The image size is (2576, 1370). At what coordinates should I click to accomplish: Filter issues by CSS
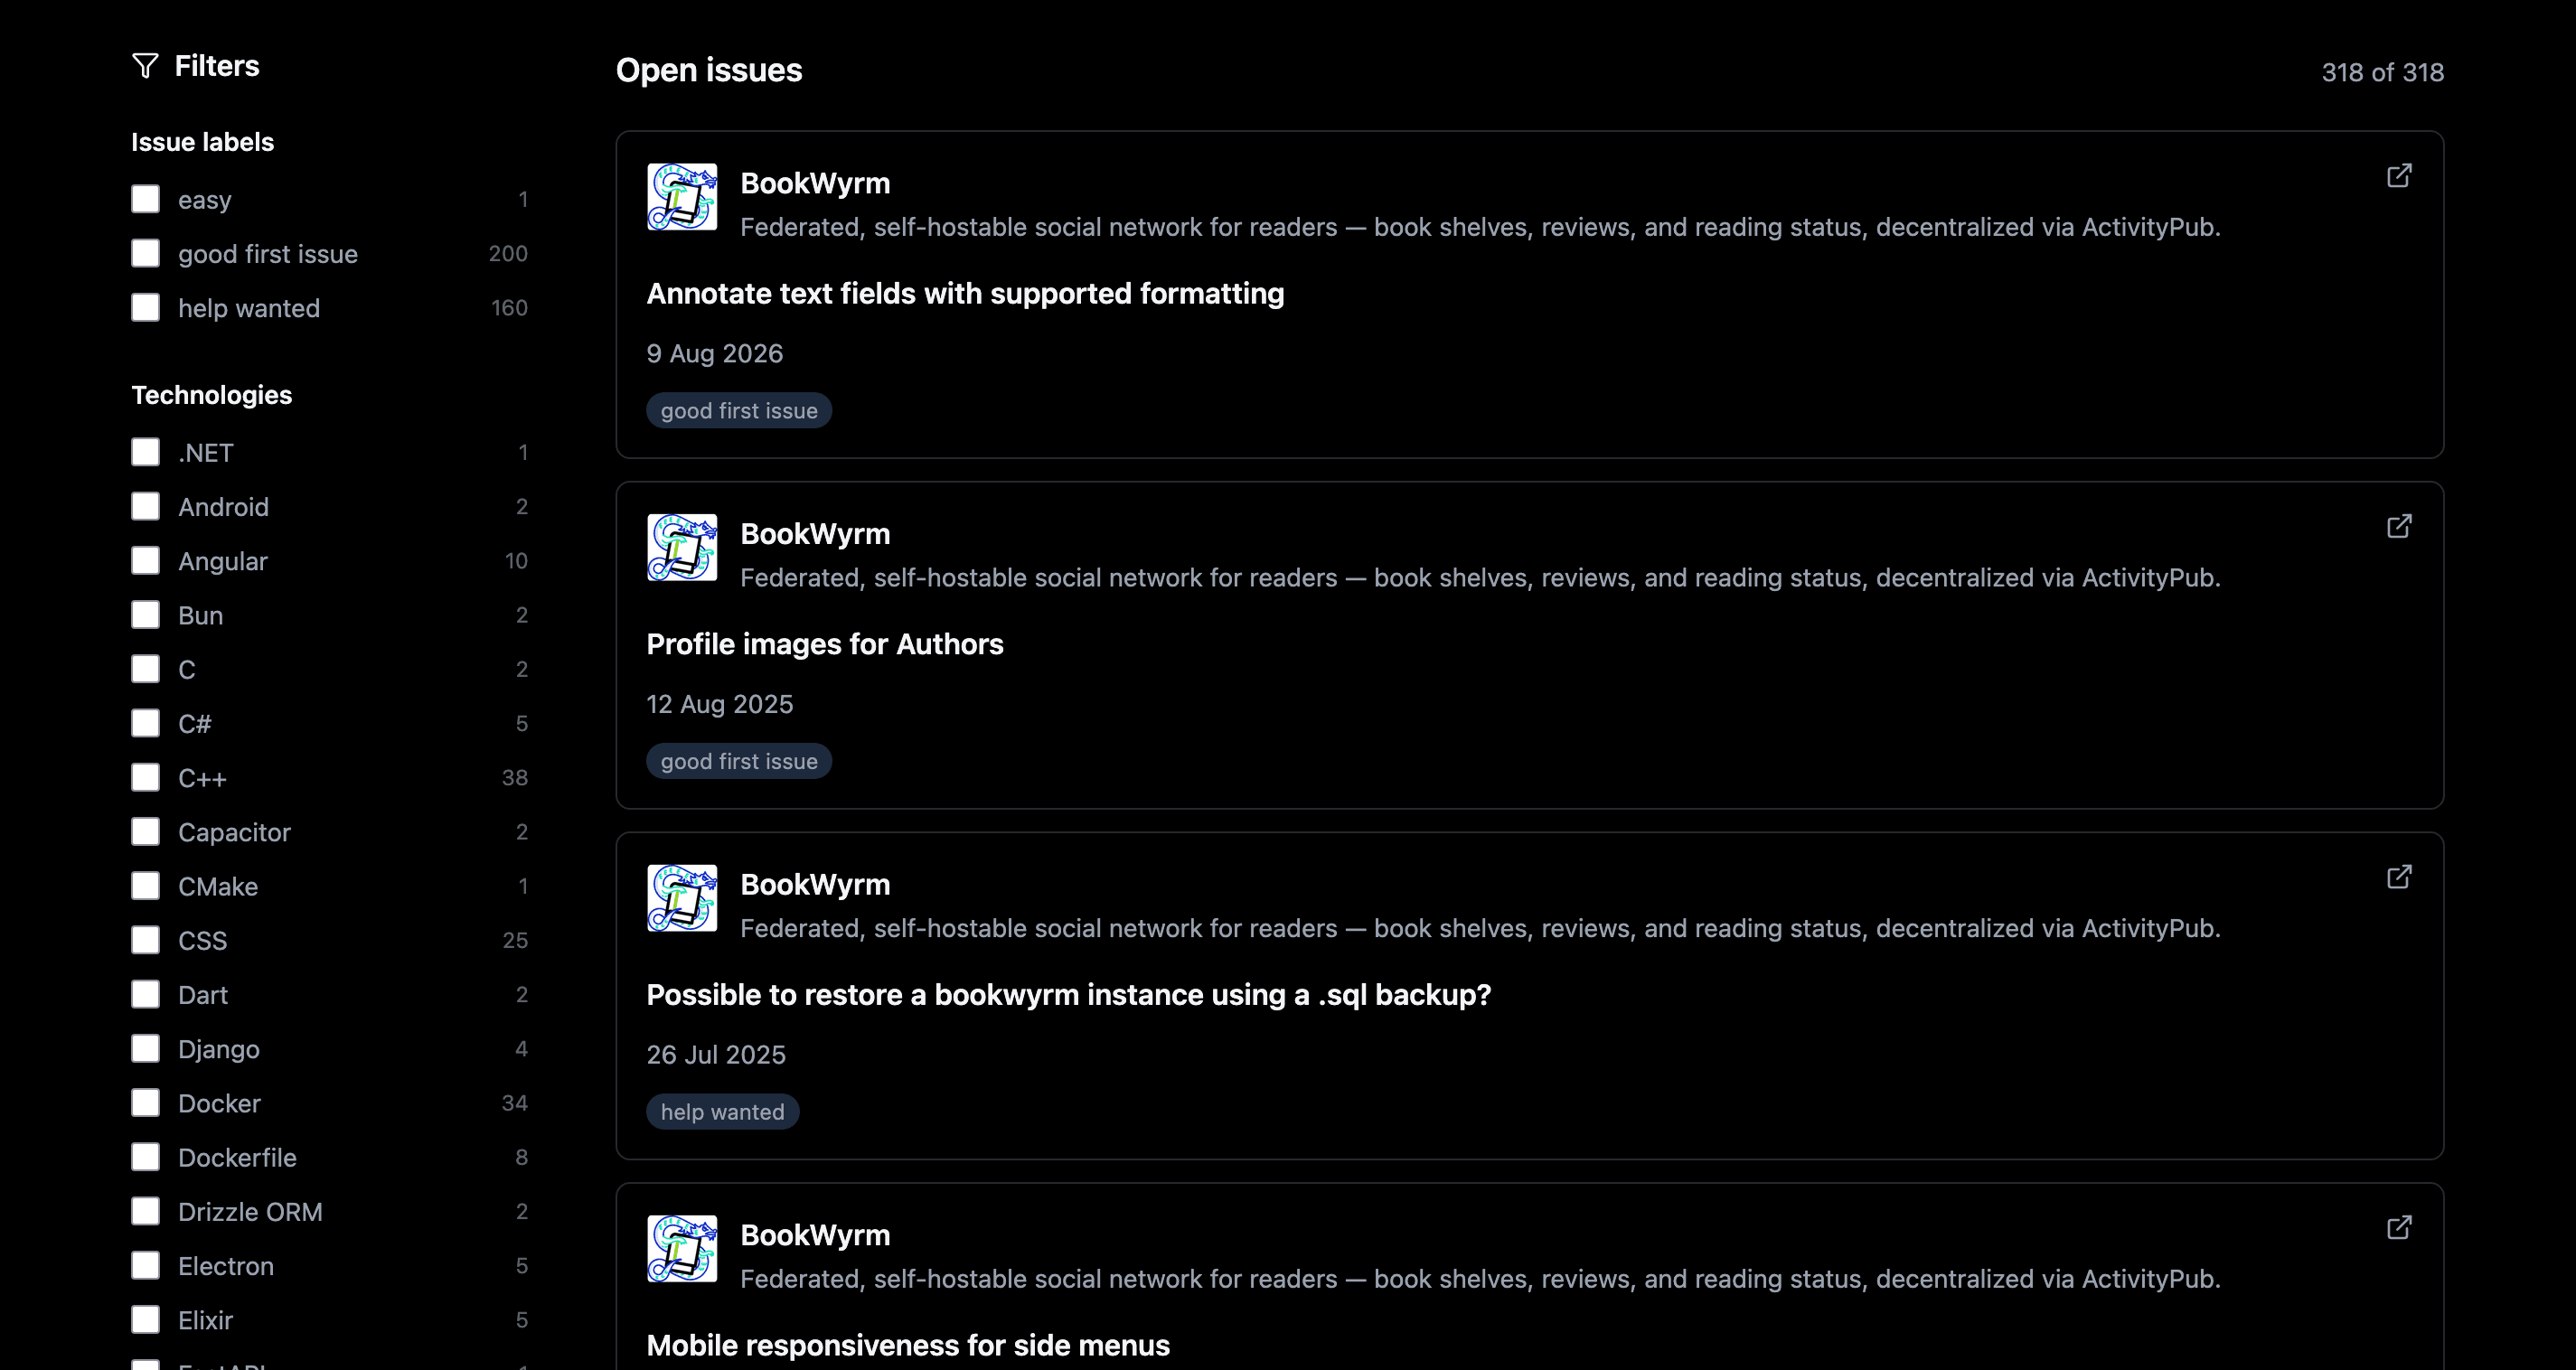tap(146, 940)
